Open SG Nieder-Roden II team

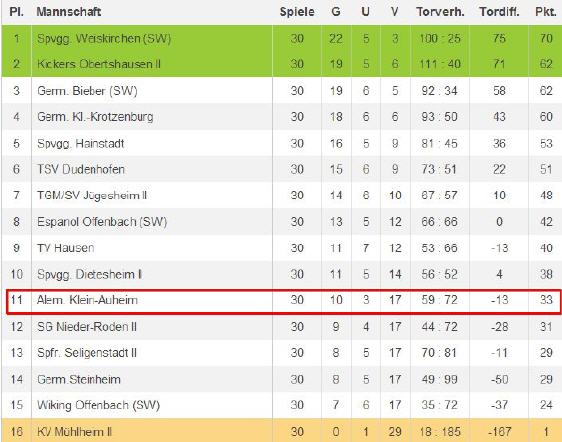click(x=87, y=327)
